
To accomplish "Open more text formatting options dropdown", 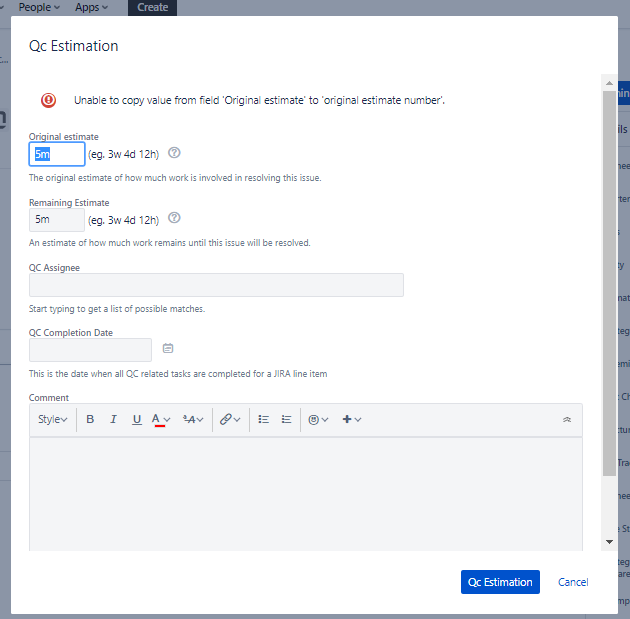I will pyautogui.click(x=193, y=419).
